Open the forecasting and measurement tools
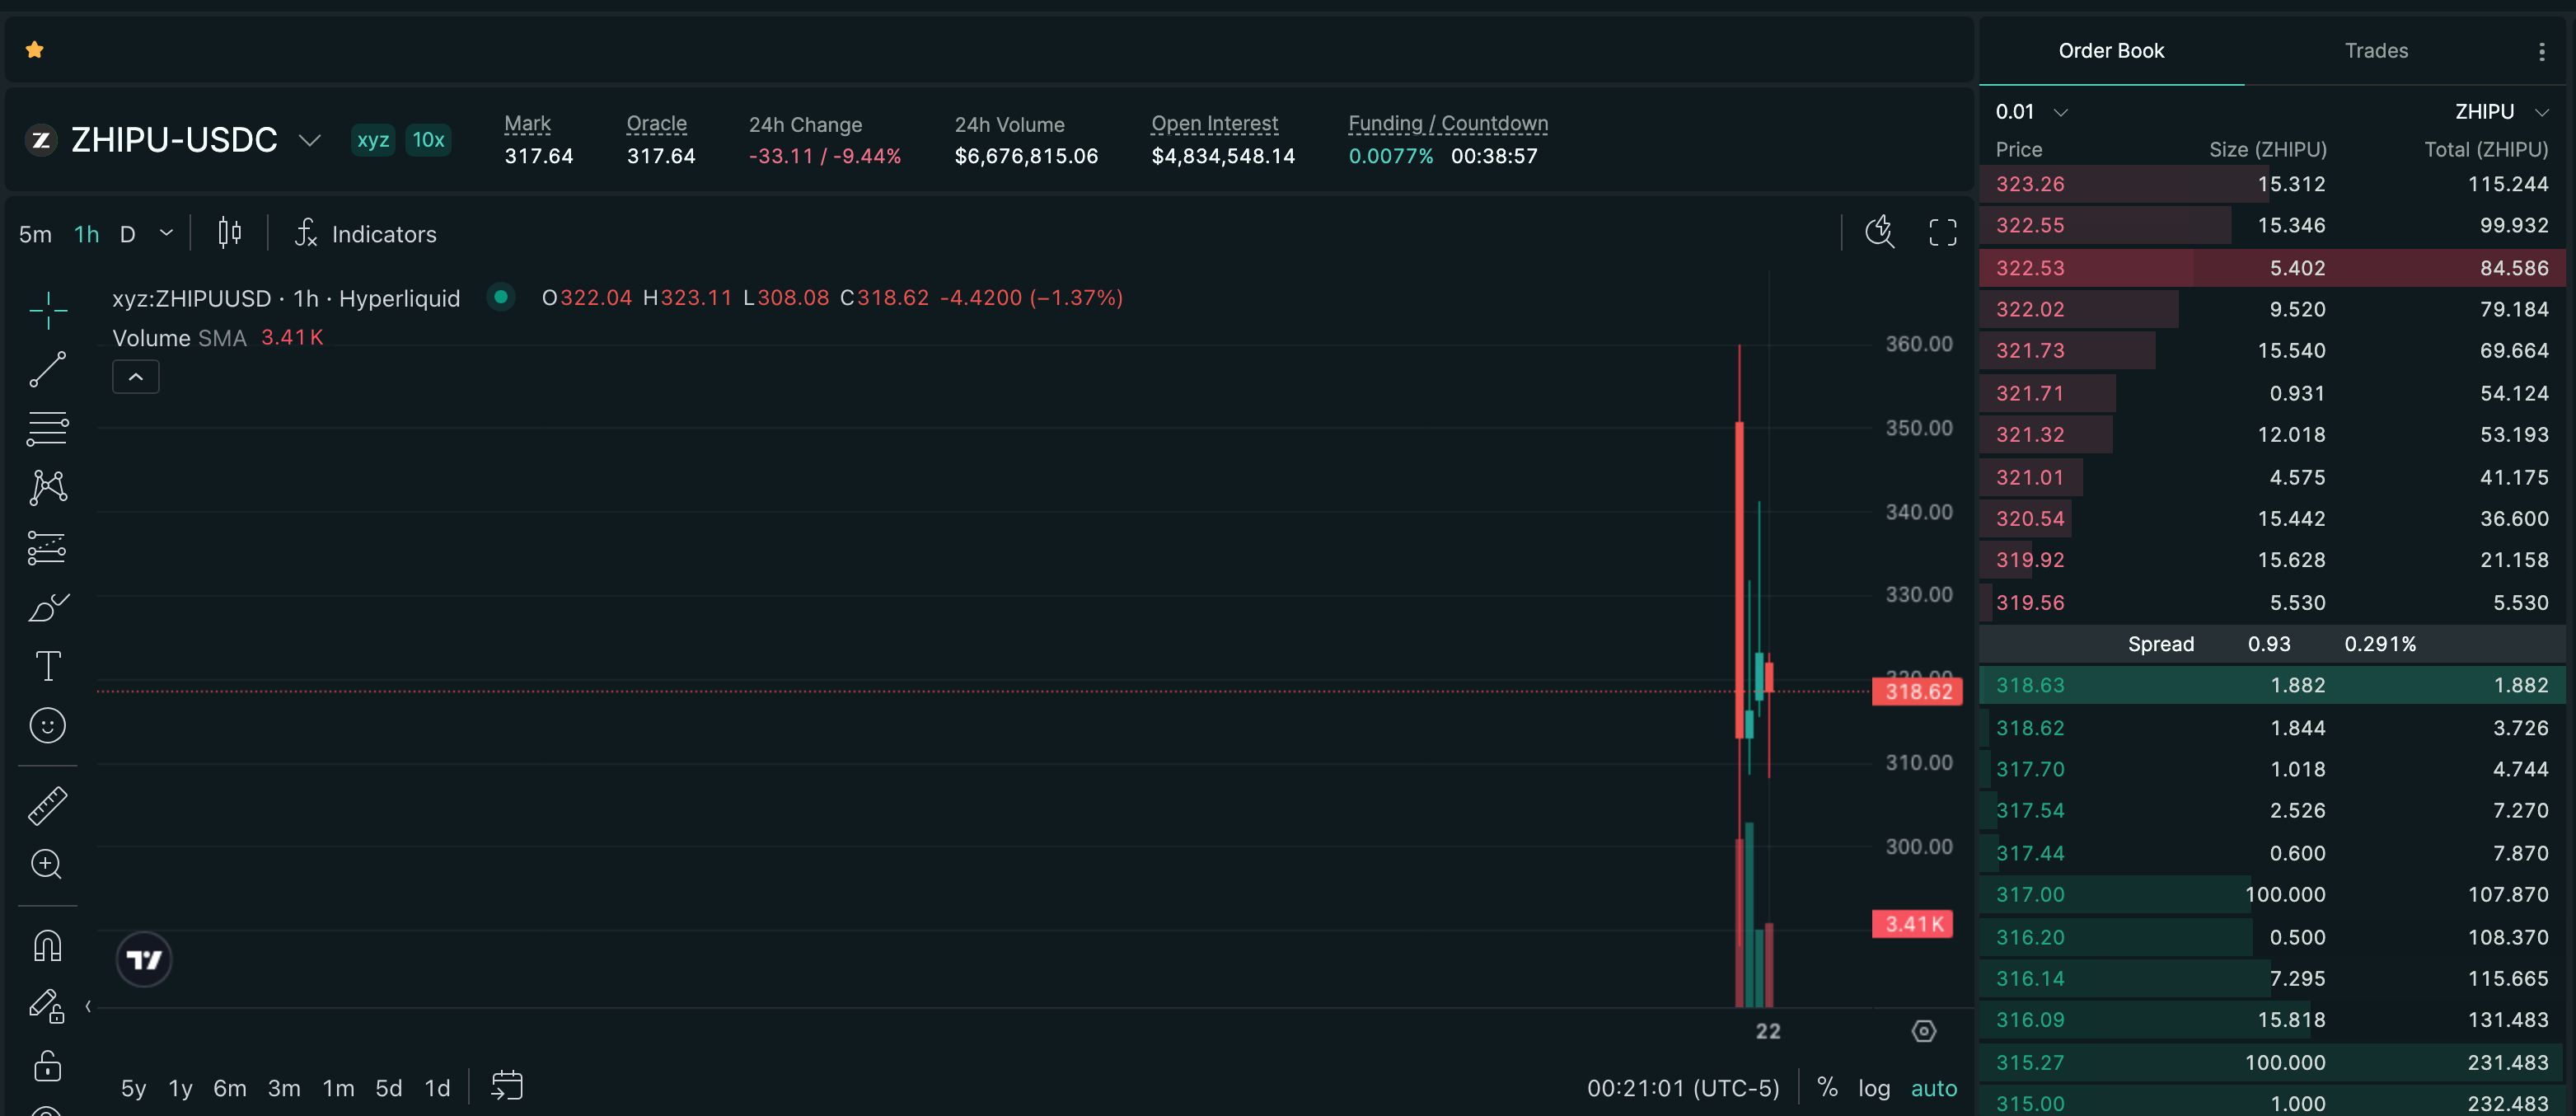This screenshot has width=2576, height=1116. coord(48,548)
